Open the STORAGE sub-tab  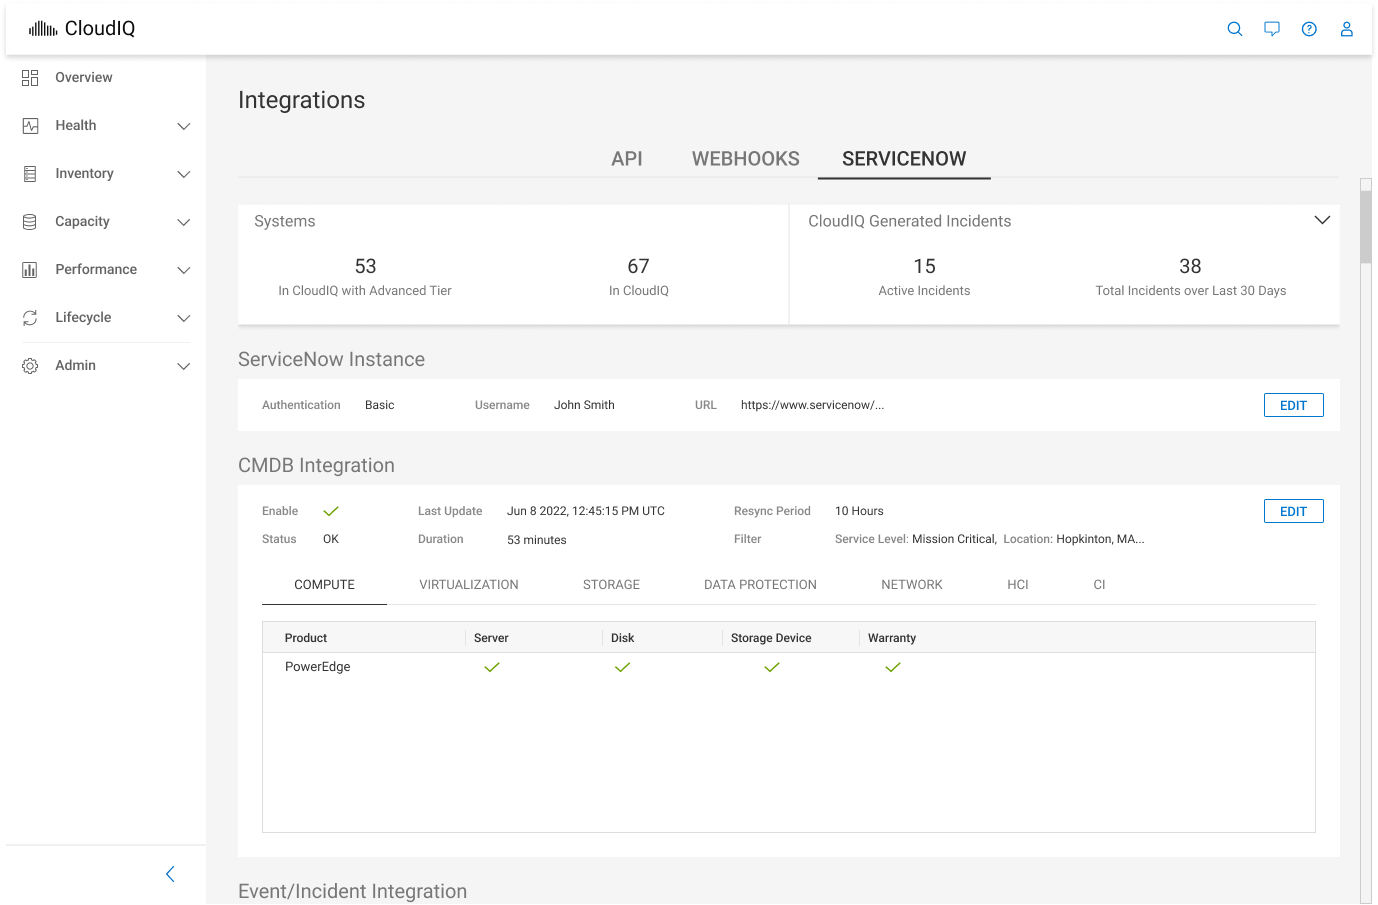click(x=611, y=585)
